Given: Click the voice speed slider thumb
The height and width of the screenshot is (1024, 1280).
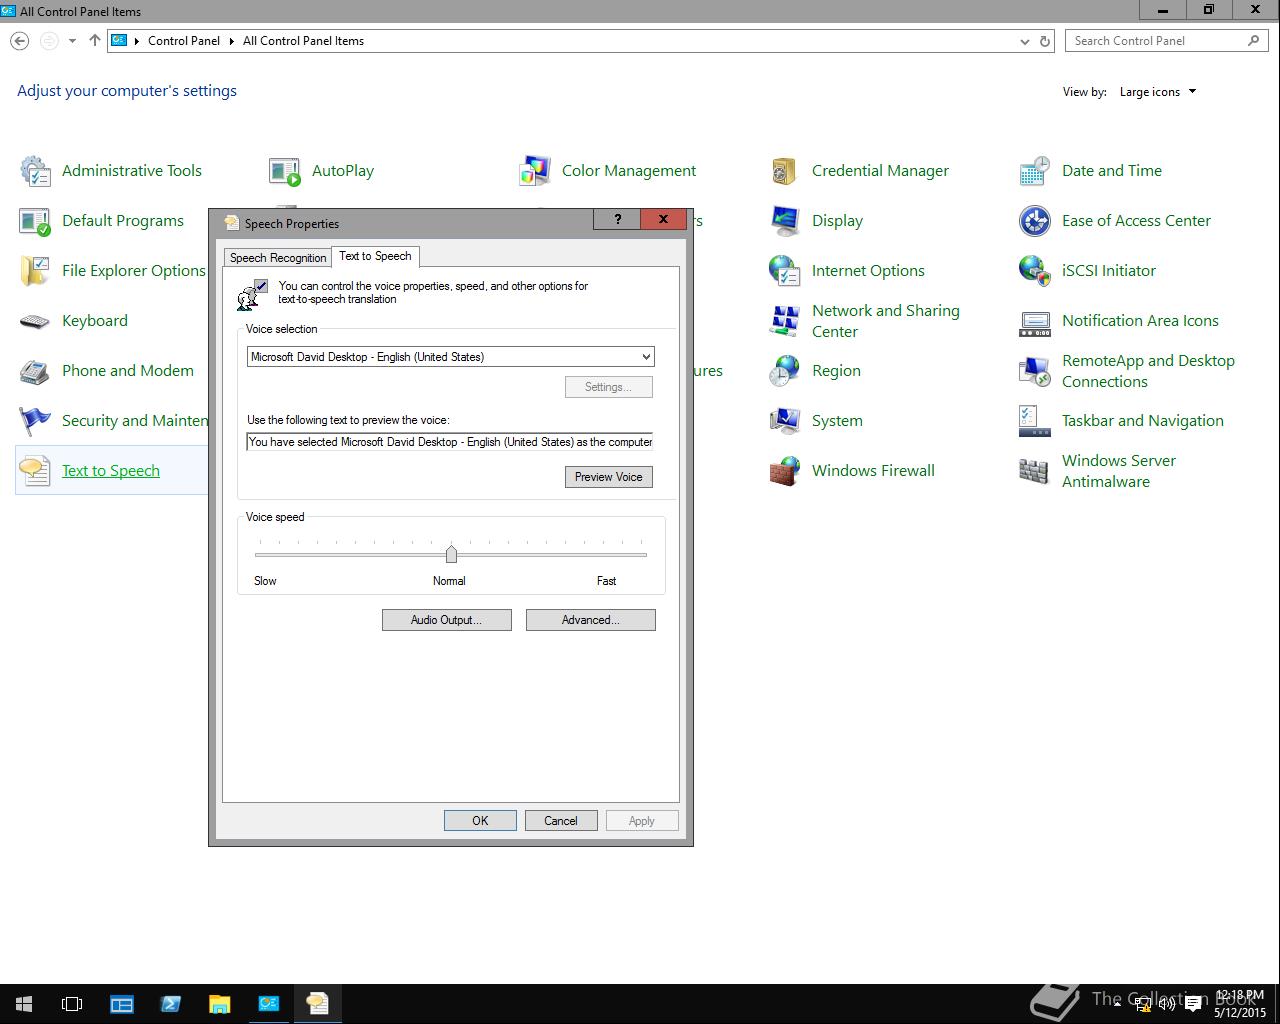Looking at the screenshot, I should pyautogui.click(x=451, y=554).
